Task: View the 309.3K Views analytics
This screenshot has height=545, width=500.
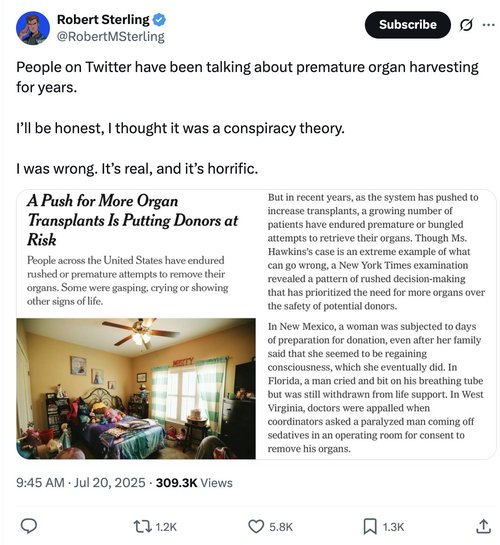Action: [194, 482]
